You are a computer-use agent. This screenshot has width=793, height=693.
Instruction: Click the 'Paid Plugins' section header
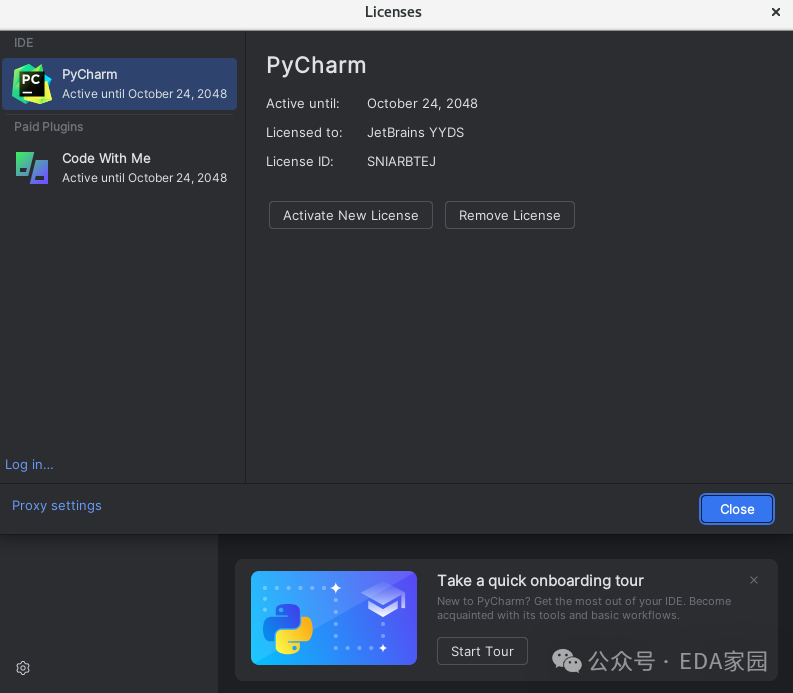coord(49,126)
